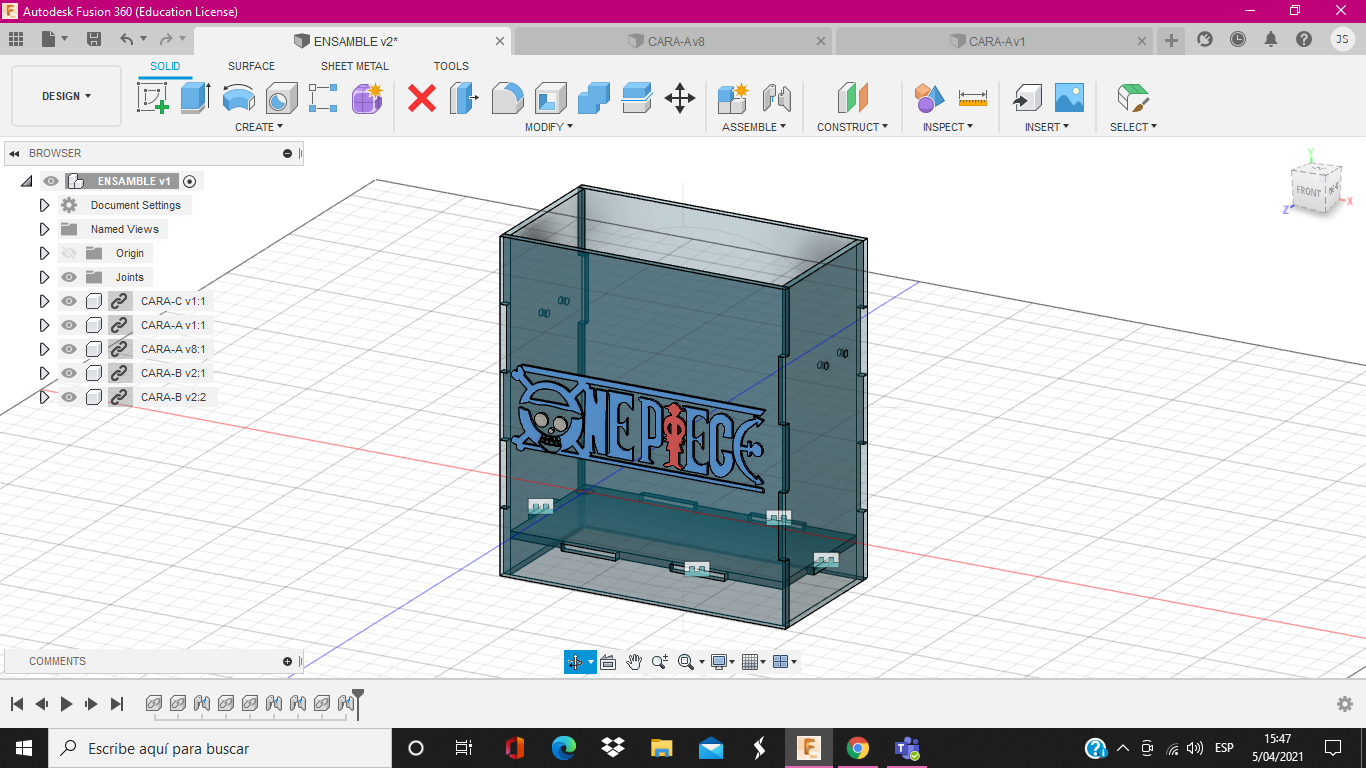Switch to the SOLID tab
Image resolution: width=1366 pixels, height=768 pixels.
click(165, 66)
